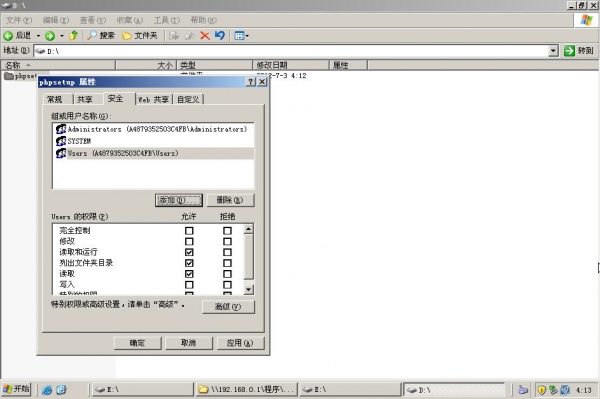Open the Search toolbar button
This screenshot has height=399, width=600.
click(101, 36)
